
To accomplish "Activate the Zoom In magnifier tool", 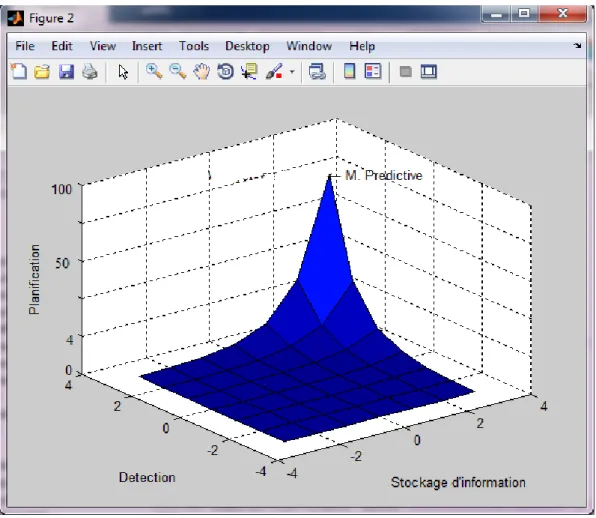I will 154,71.
